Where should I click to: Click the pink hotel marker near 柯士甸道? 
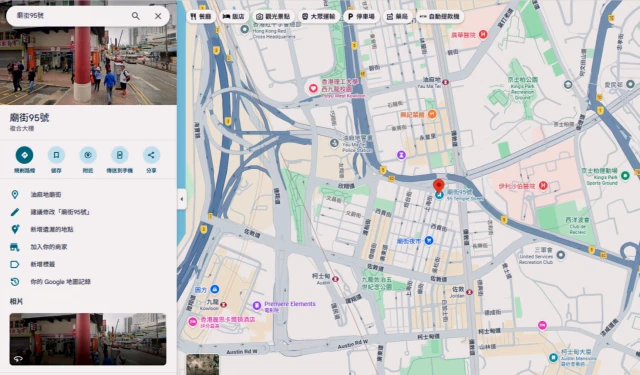point(542,325)
